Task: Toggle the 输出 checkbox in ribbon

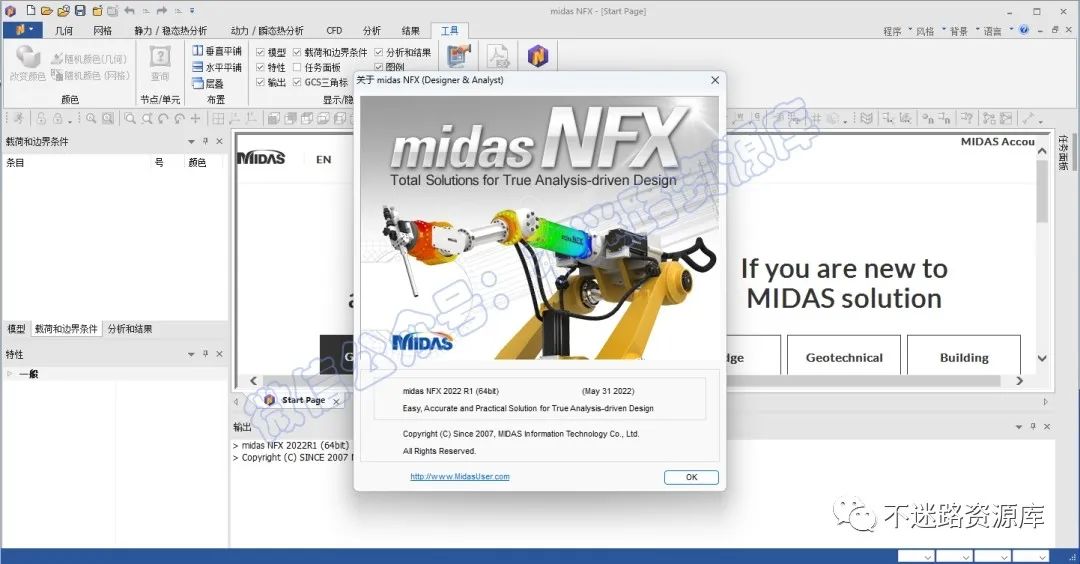Action: [260, 83]
